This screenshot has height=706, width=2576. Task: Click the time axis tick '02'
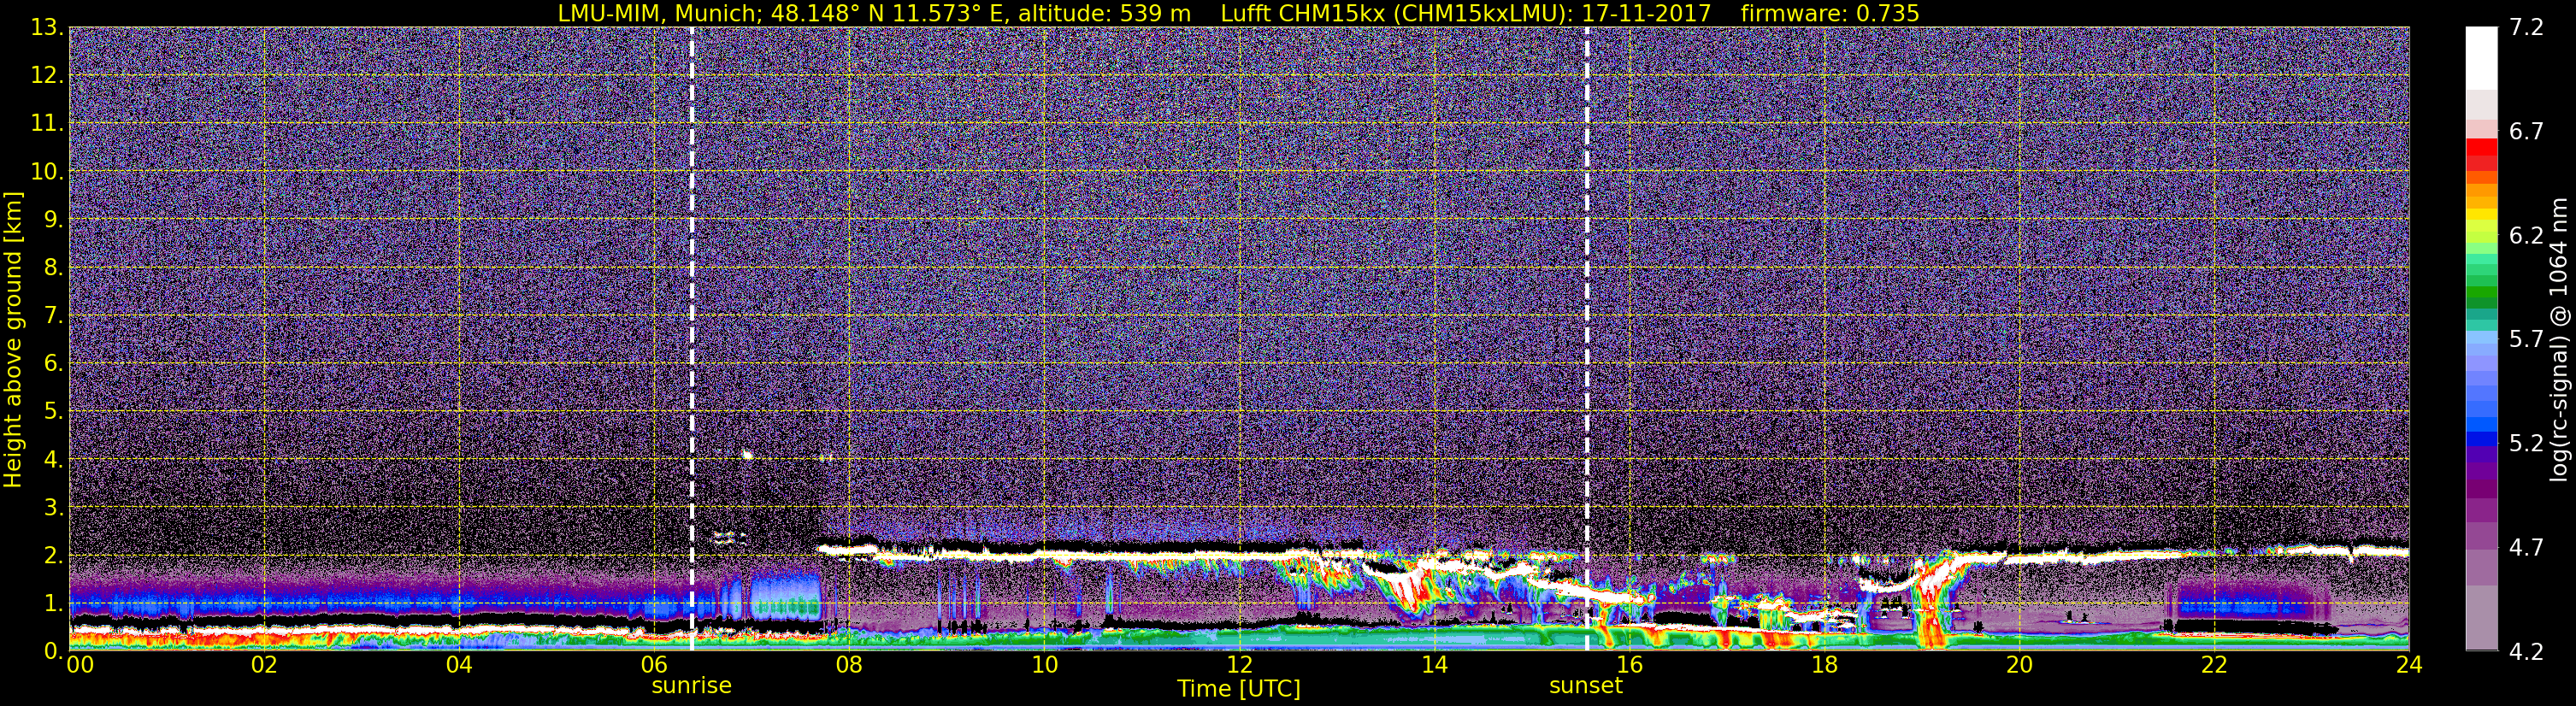(264, 665)
